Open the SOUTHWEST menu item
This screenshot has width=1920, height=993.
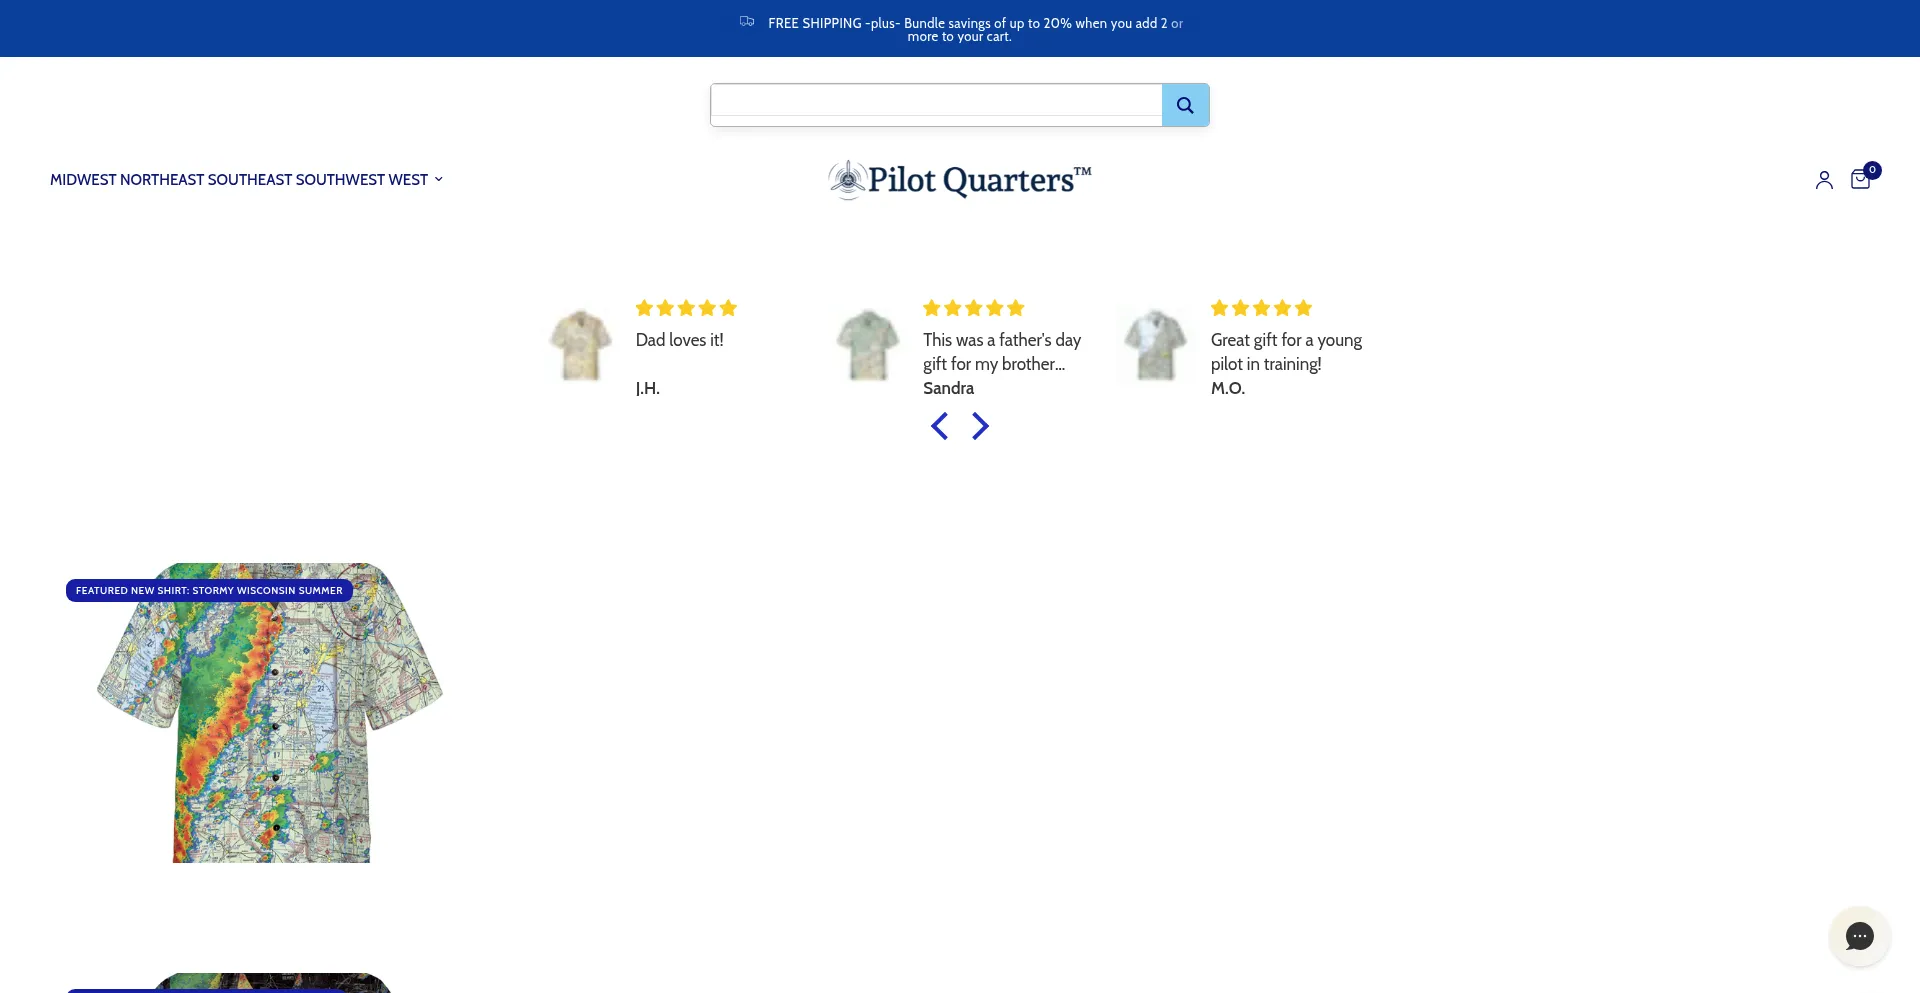pos(340,180)
